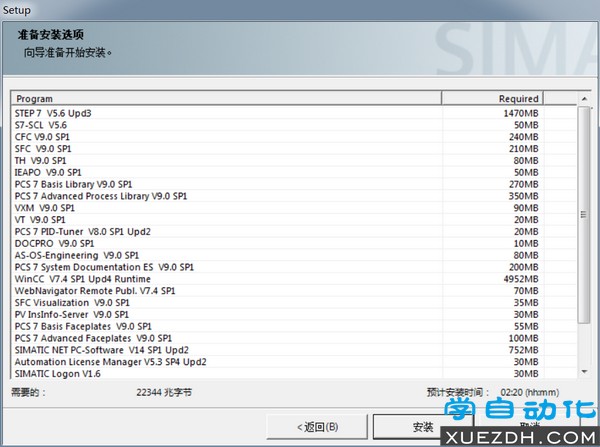600x447 pixels.
Task: Select the VXM V9.0 SP1 row
Action: tap(293, 208)
